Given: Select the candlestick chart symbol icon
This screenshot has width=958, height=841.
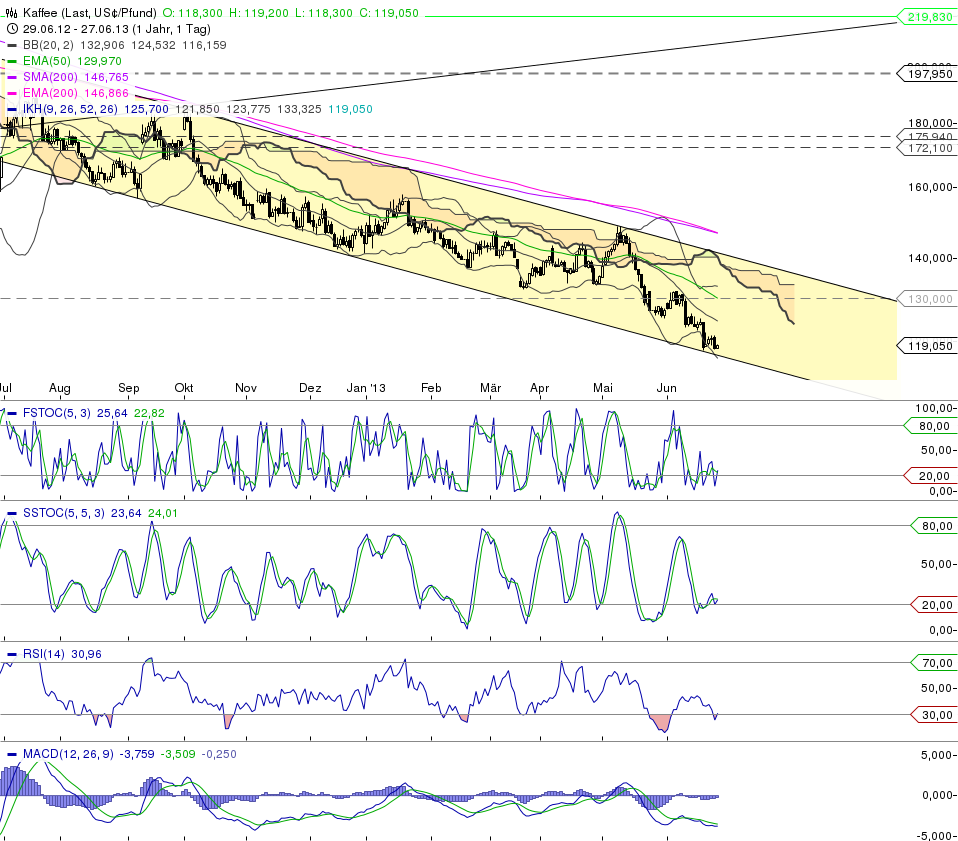Looking at the screenshot, I should pyautogui.click(x=12, y=13).
